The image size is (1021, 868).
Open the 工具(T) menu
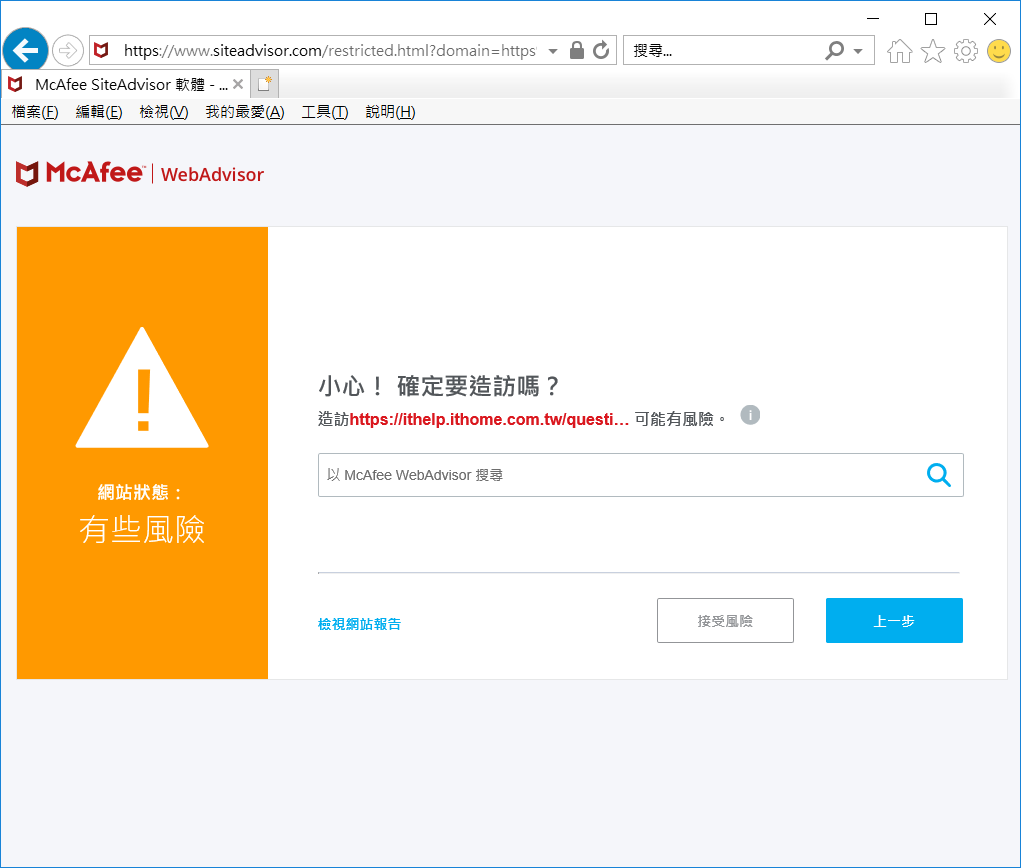(x=325, y=112)
